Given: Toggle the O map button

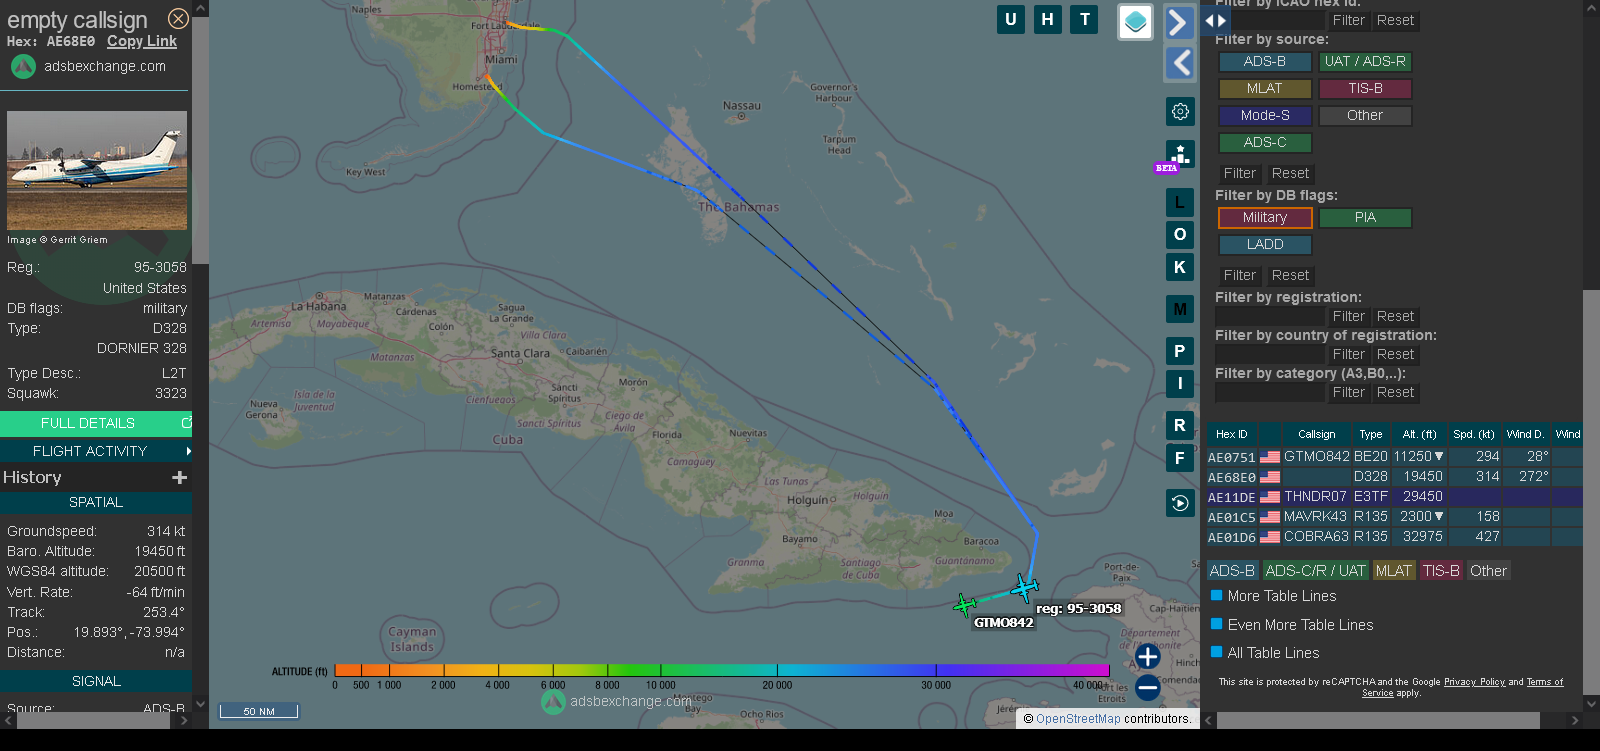Looking at the screenshot, I should [1180, 234].
